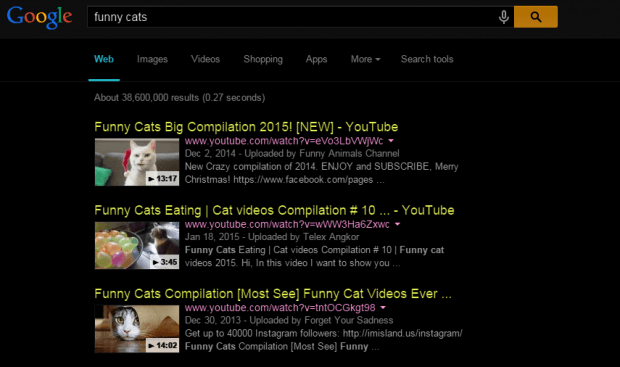Click URL www.youtube.com/watch?v=tntOCGkgt98
Screen dimensions: 620x367
click(x=280, y=308)
